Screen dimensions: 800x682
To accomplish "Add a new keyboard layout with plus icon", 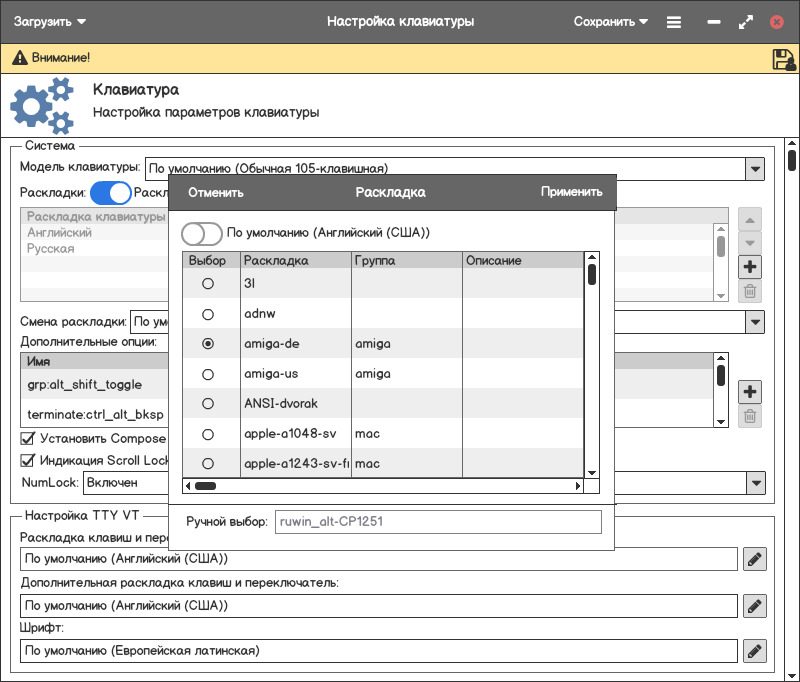I will point(750,267).
